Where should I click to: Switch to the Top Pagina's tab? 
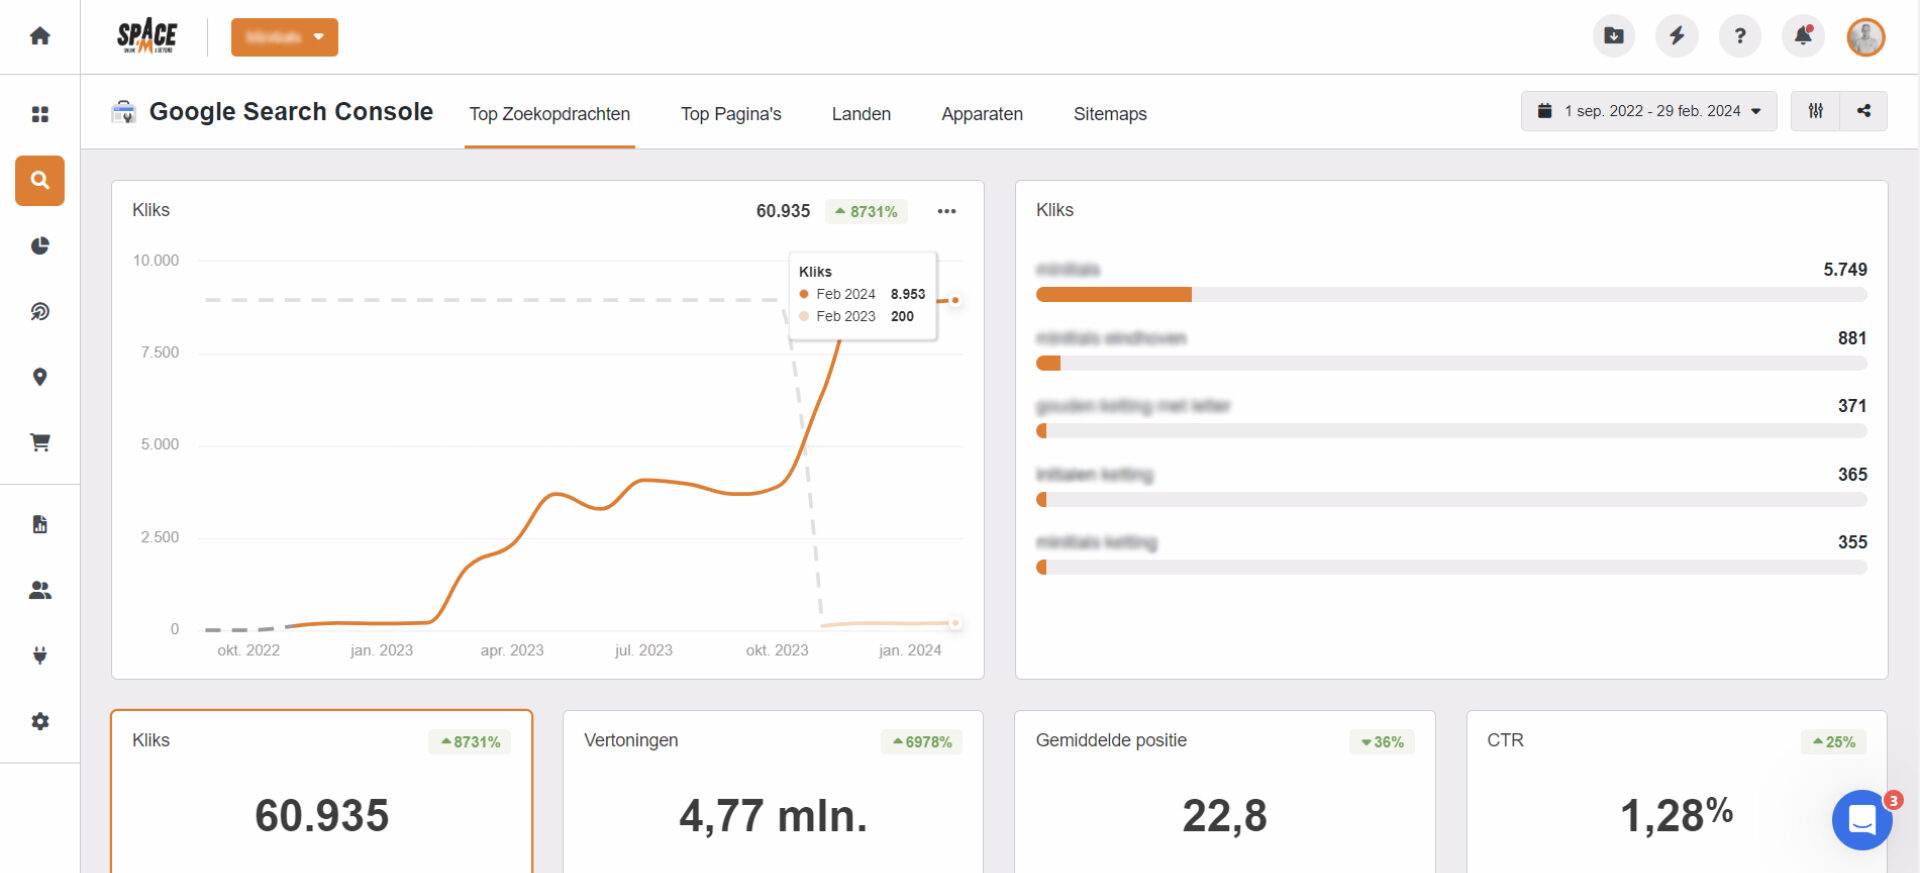point(731,114)
